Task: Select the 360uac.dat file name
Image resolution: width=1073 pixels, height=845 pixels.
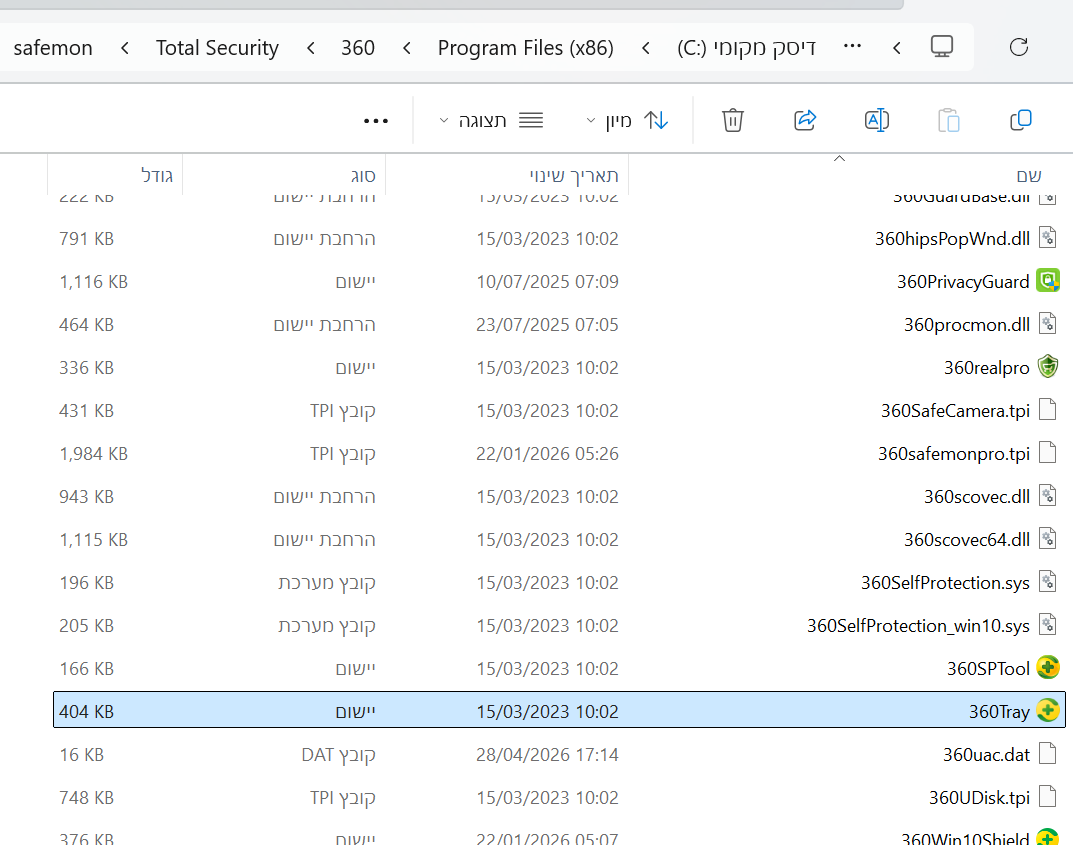Action: 986,755
